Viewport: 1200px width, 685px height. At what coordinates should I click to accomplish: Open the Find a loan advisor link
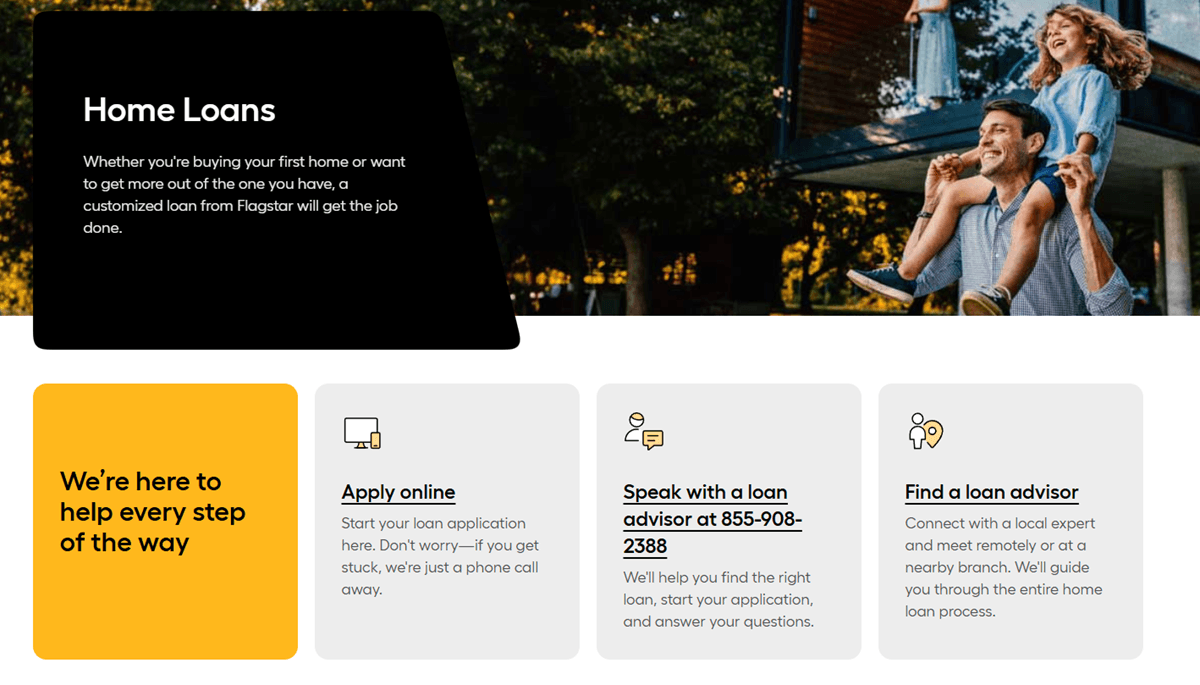tap(992, 492)
